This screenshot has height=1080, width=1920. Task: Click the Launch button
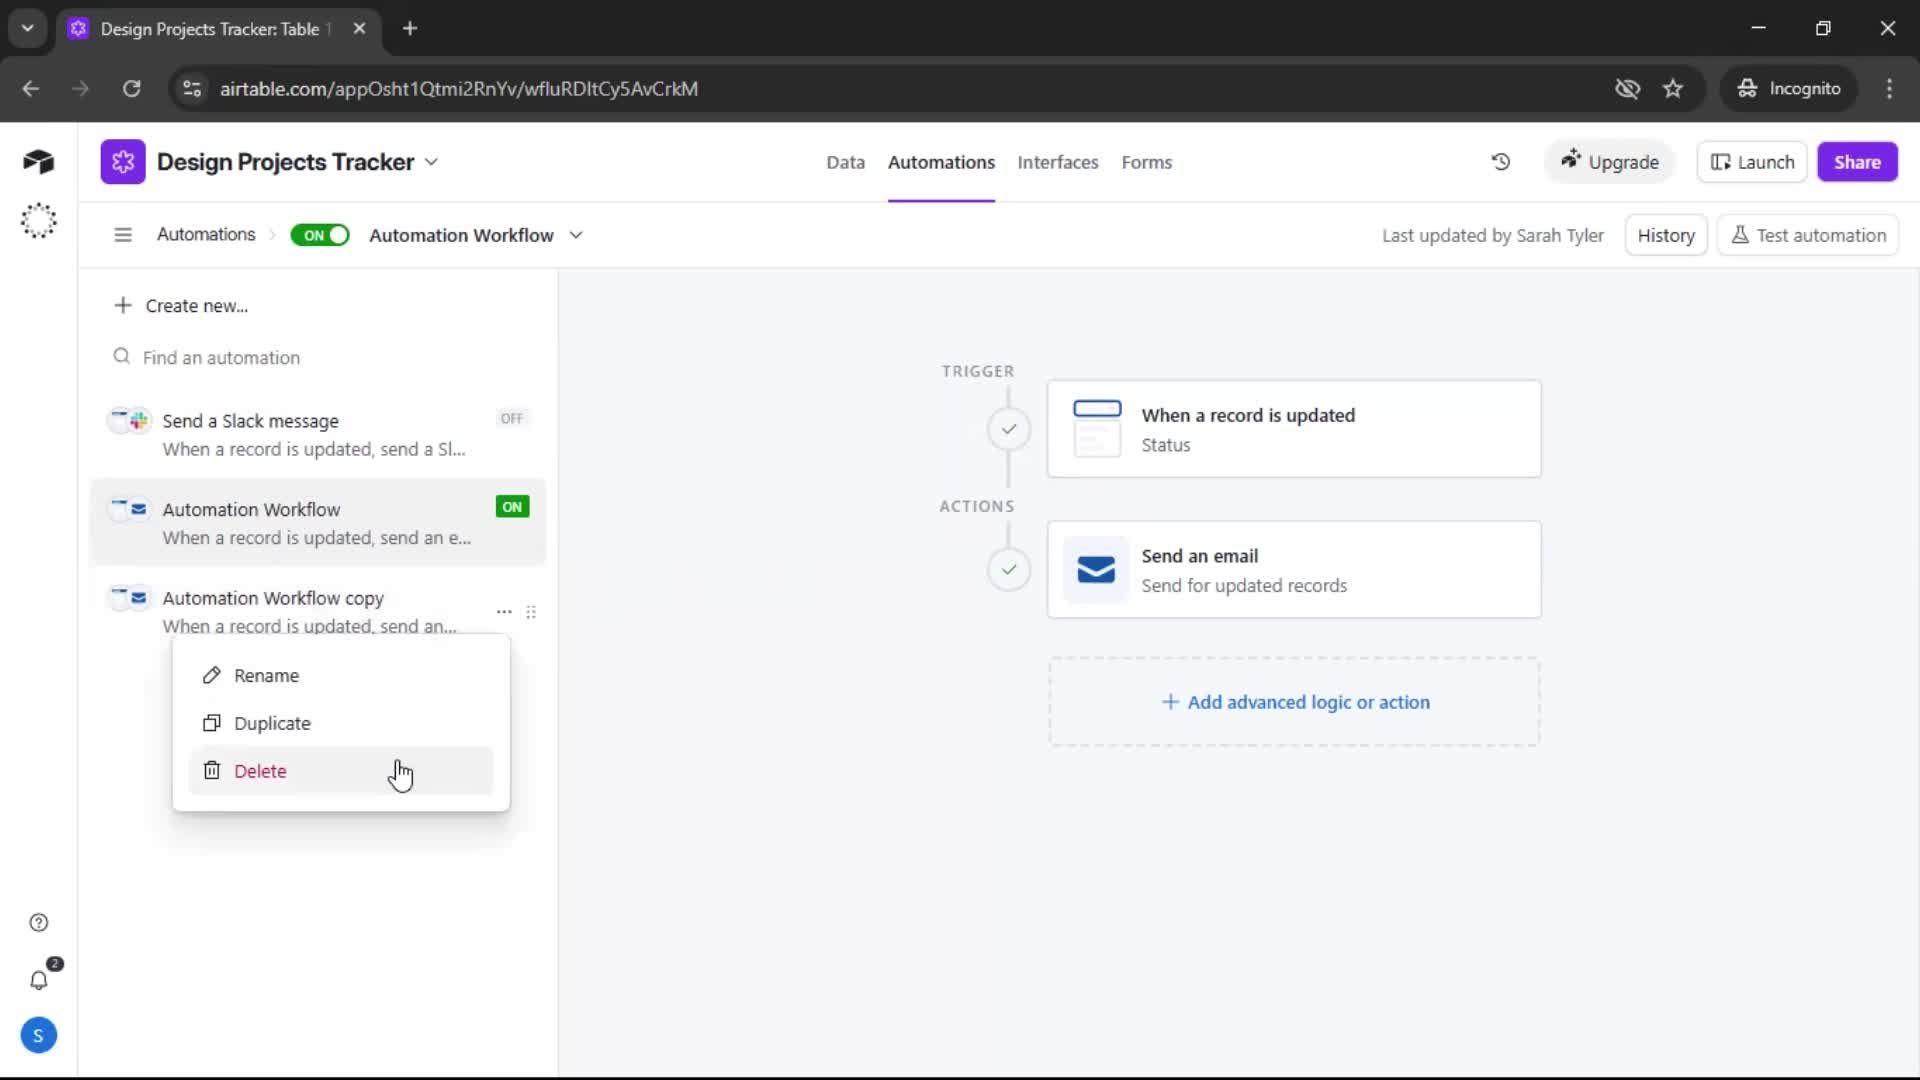tap(1752, 162)
